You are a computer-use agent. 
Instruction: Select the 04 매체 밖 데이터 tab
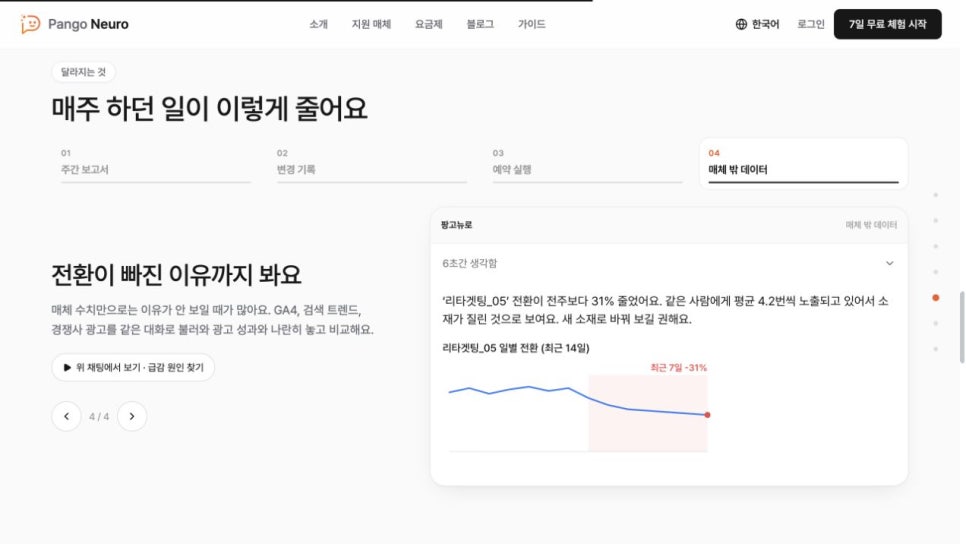(803, 163)
